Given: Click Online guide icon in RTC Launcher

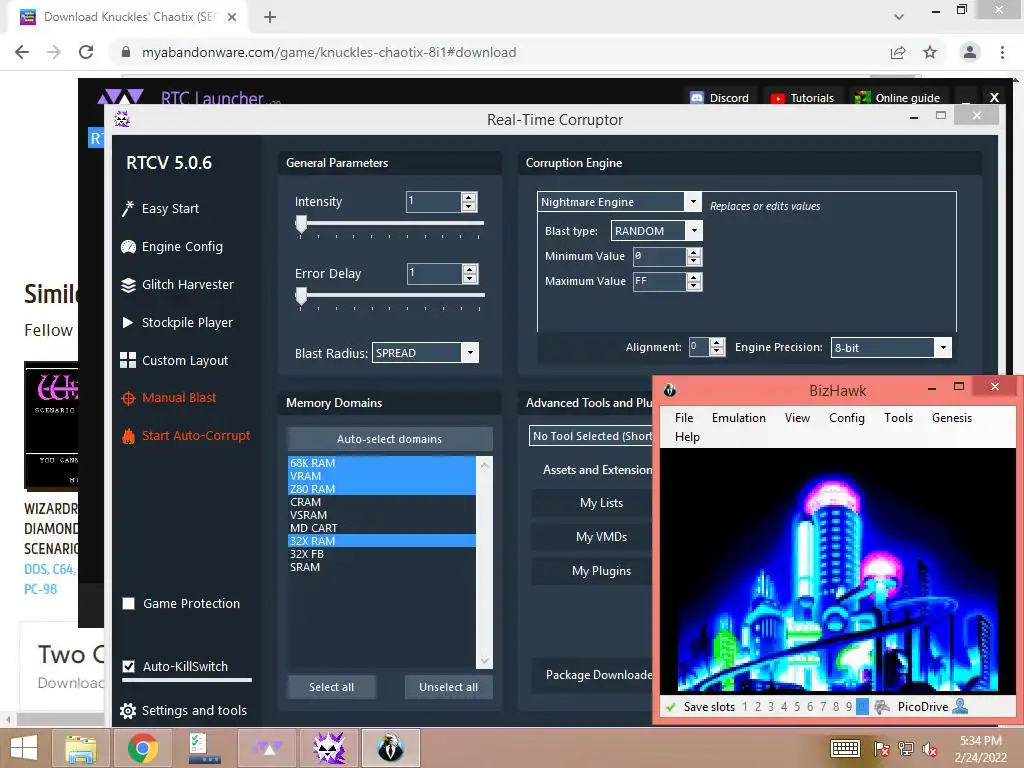Looking at the screenshot, I should (x=863, y=98).
